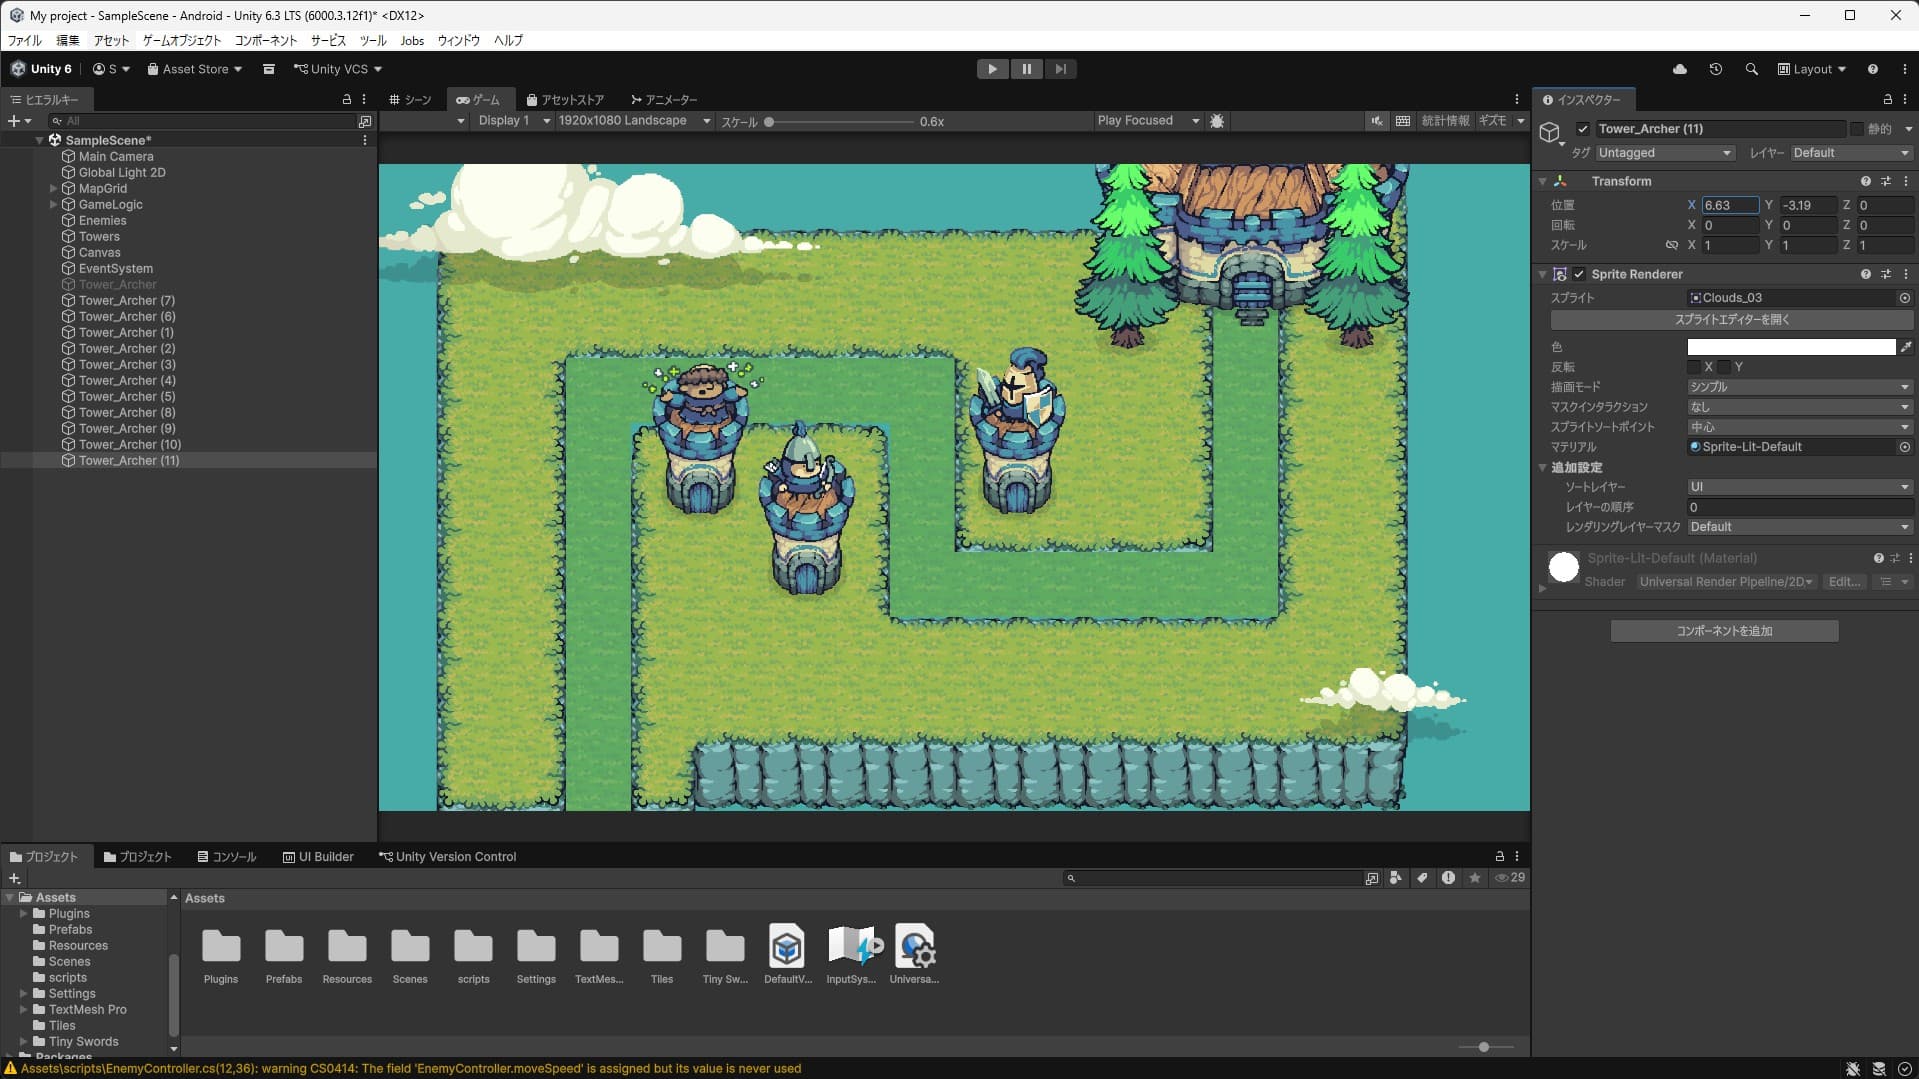
Task: Expand the MapGrid hierarchy item
Action: 53,189
